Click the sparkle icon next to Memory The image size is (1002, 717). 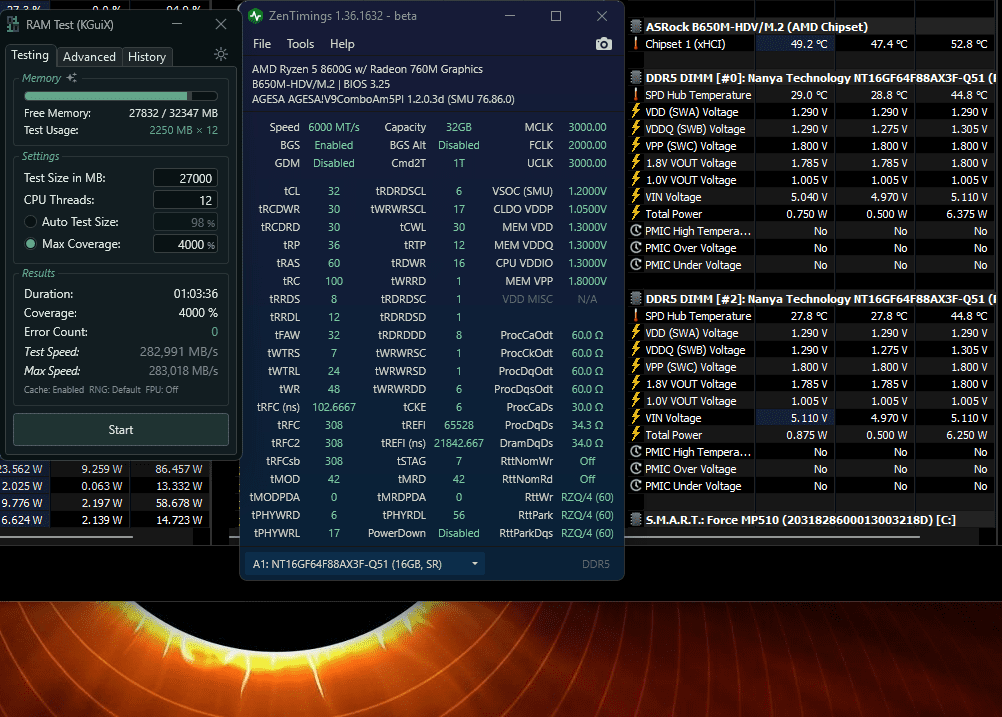pos(72,77)
